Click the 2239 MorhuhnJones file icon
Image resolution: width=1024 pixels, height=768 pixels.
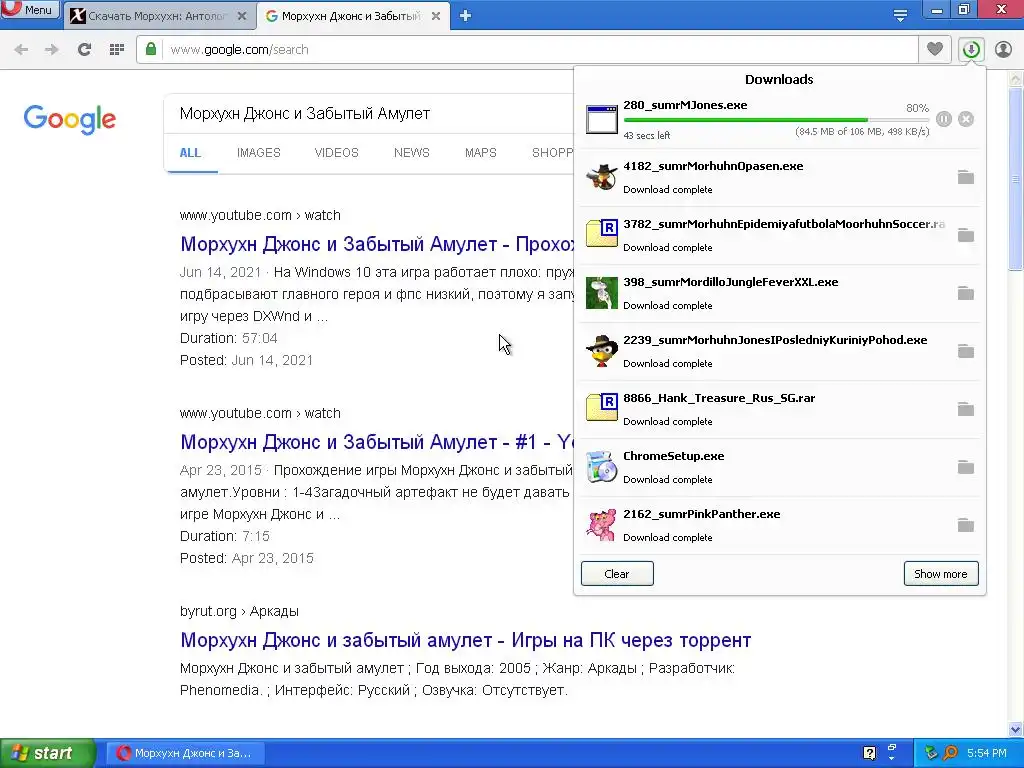[601, 351]
